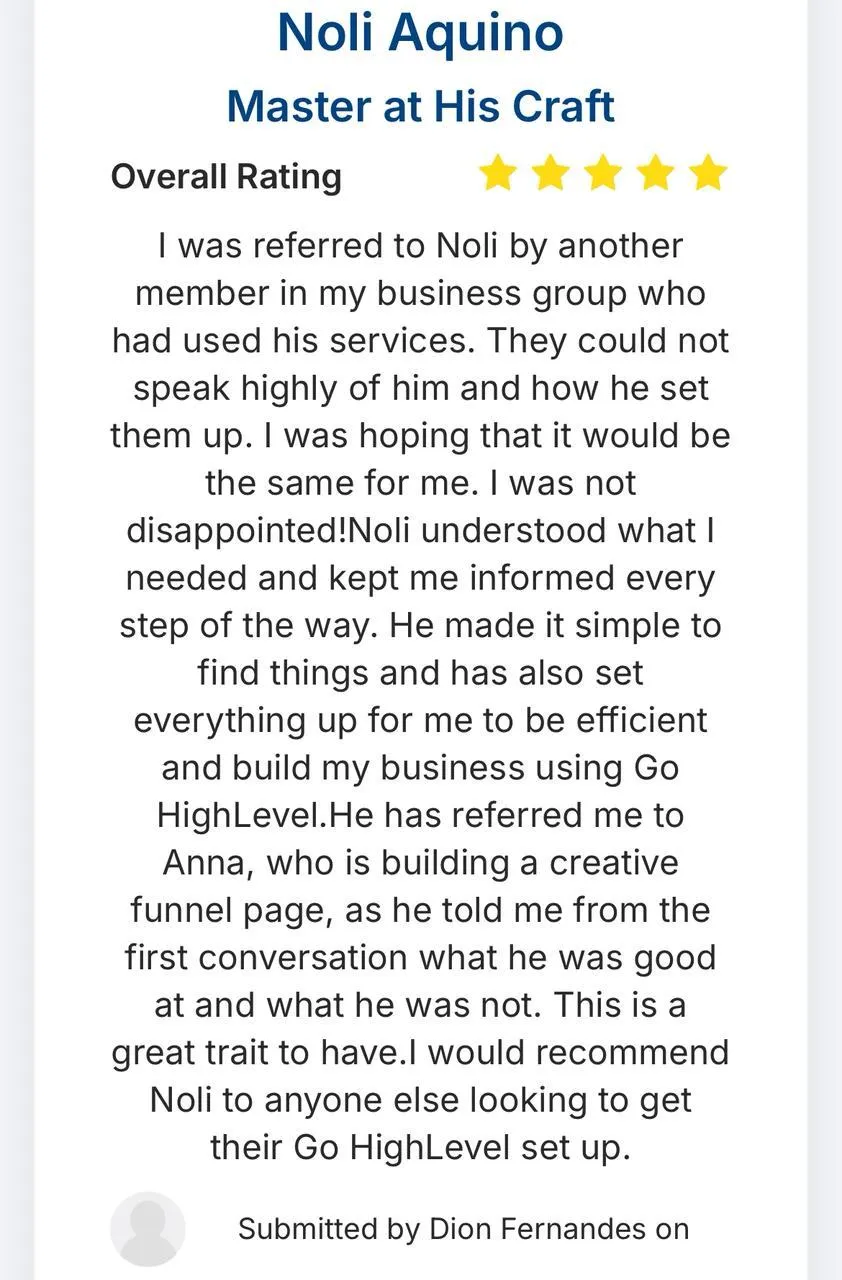
Task: Click the fifth rating star
Action: 708,173
